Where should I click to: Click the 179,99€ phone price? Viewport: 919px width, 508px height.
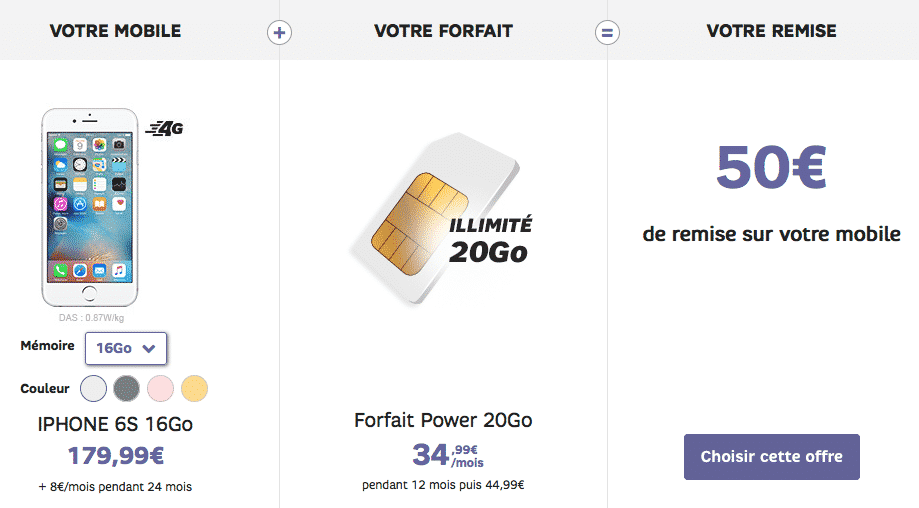click(115, 455)
